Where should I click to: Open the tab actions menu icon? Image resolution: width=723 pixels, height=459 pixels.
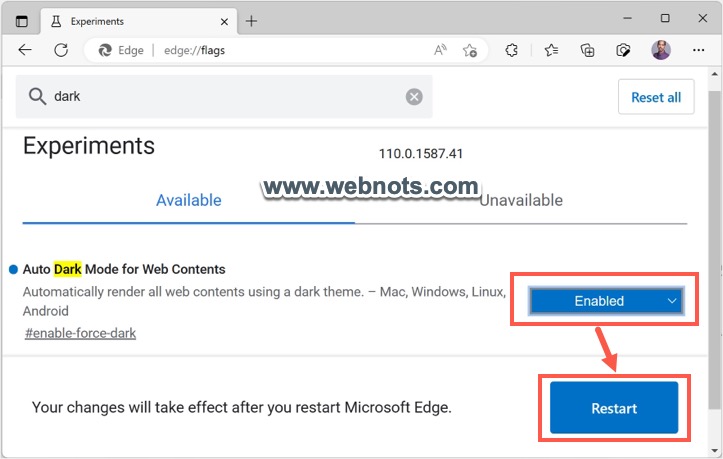(22, 20)
